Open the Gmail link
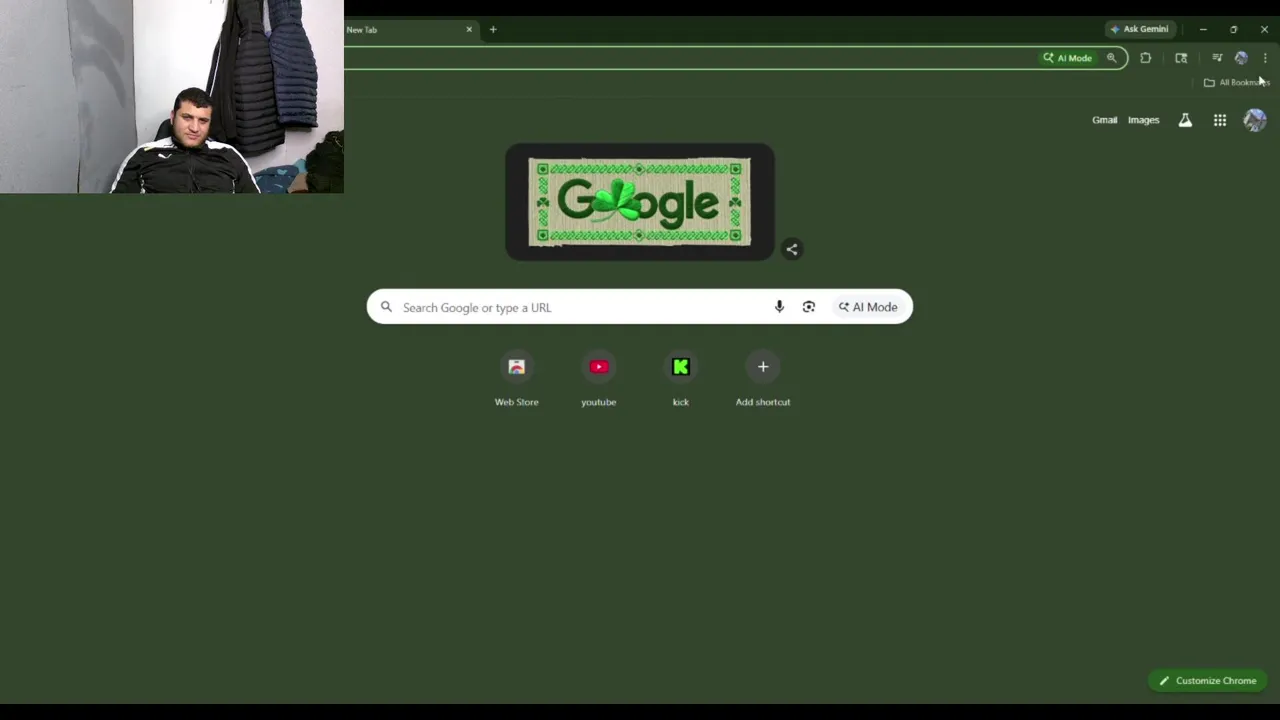This screenshot has width=1280, height=720. (x=1104, y=120)
